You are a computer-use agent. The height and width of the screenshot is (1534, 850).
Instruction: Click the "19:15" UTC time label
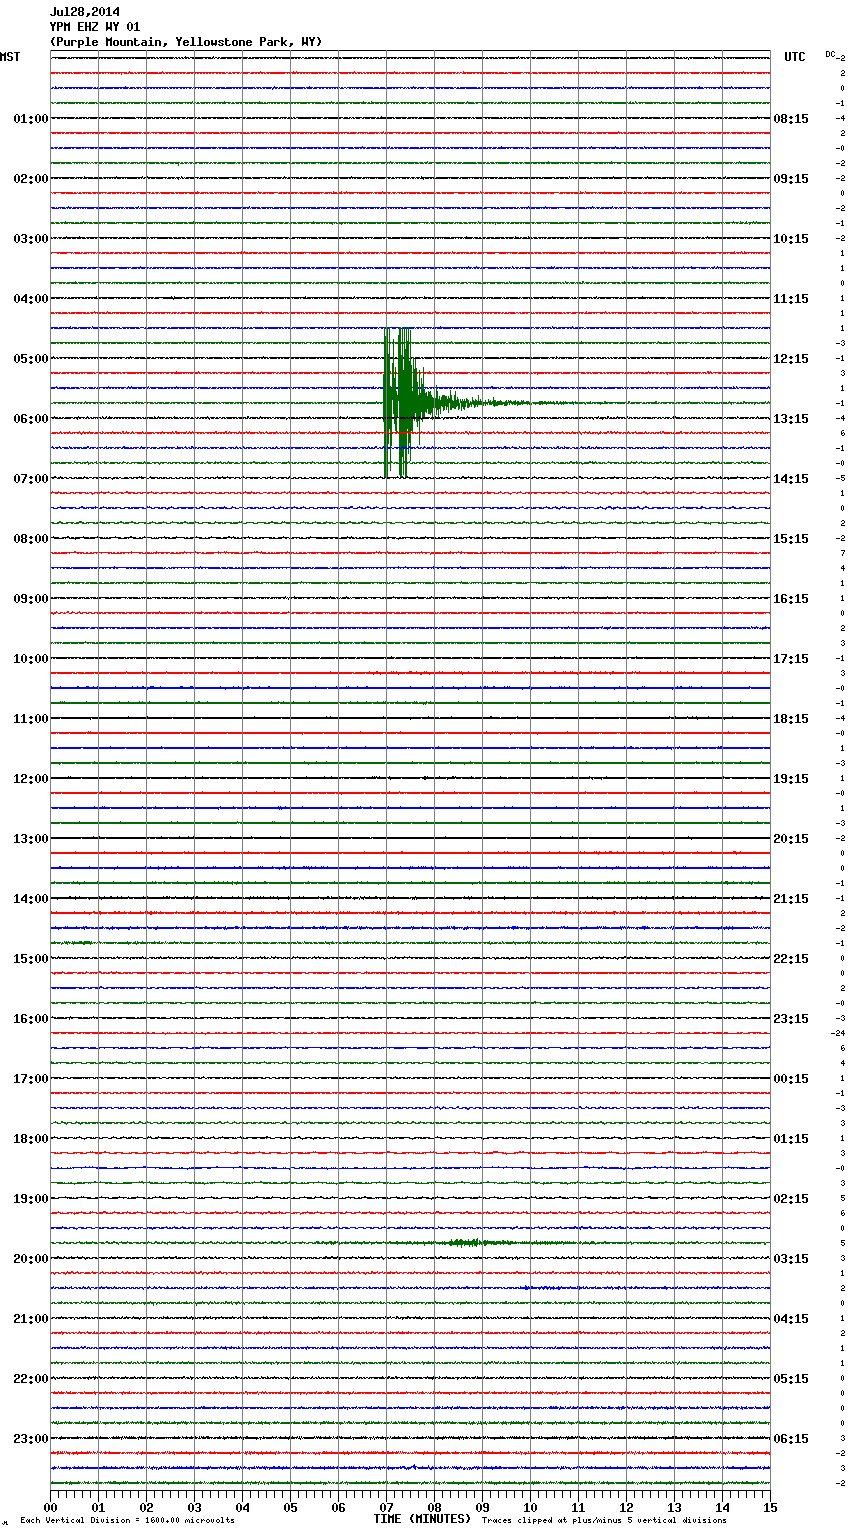pyautogui.click(x=791, y=779)
